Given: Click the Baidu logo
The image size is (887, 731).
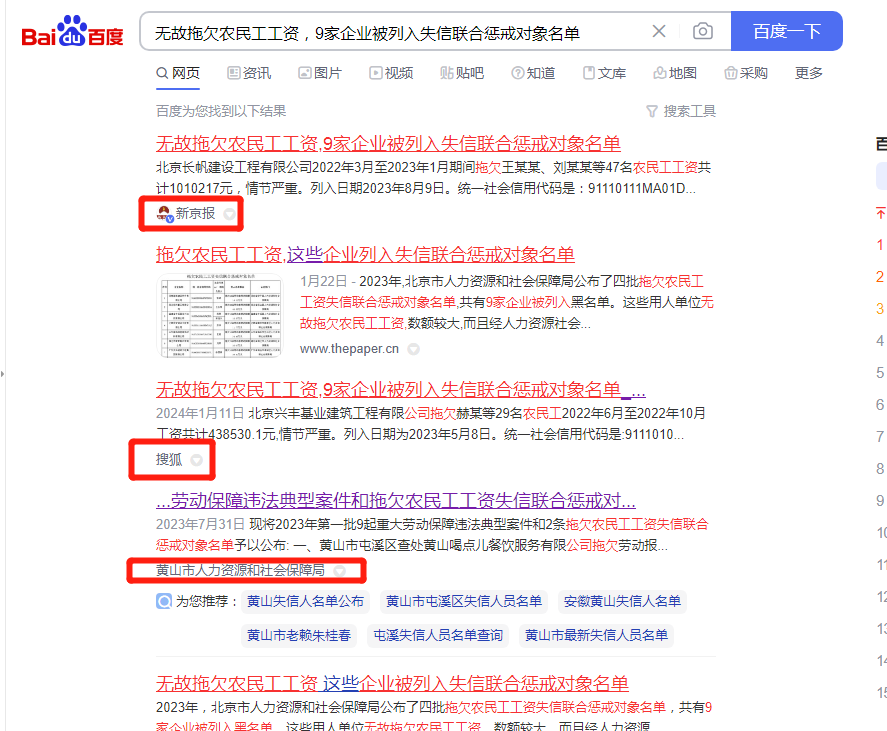Looking at the screenshot, I should 72,32.
